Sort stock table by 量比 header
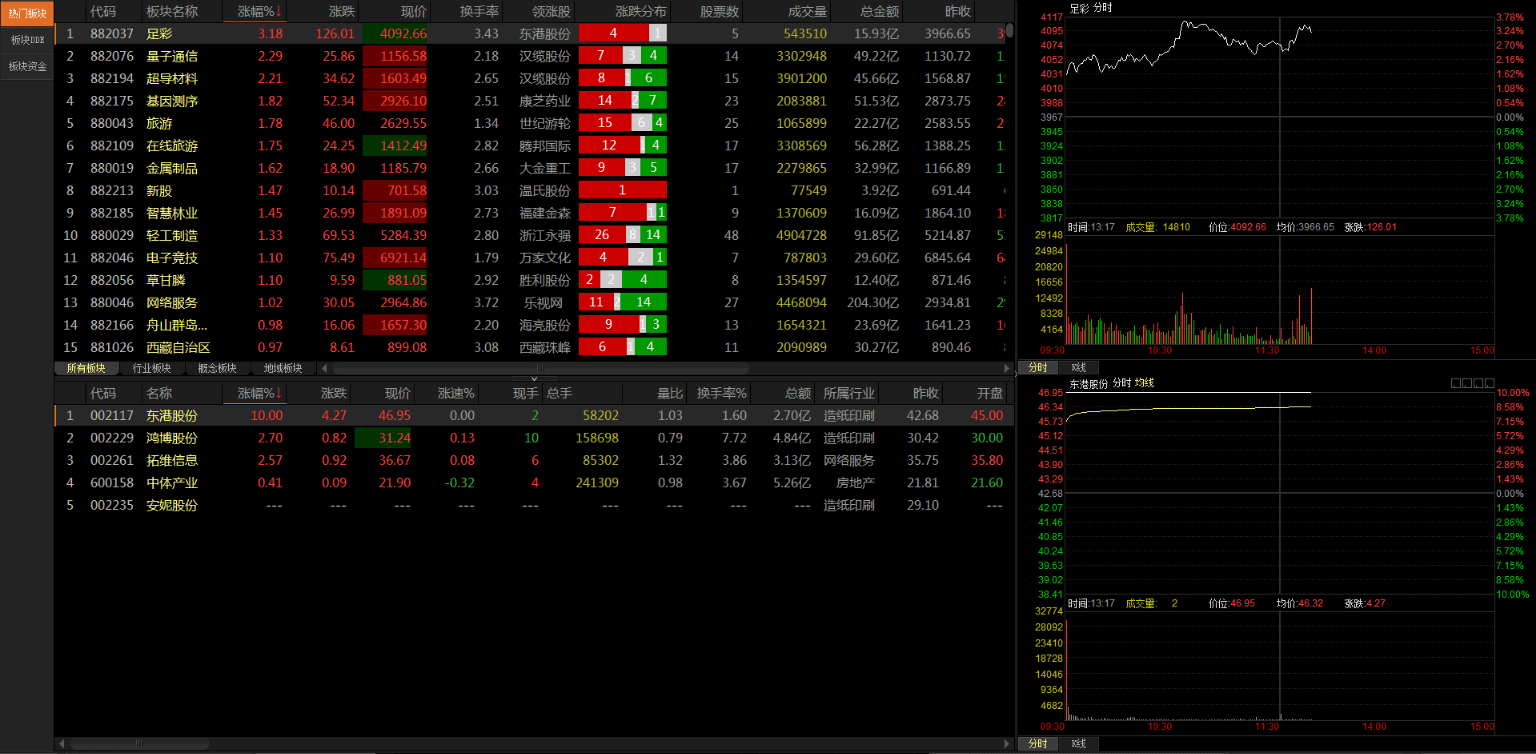 (656, 393)
